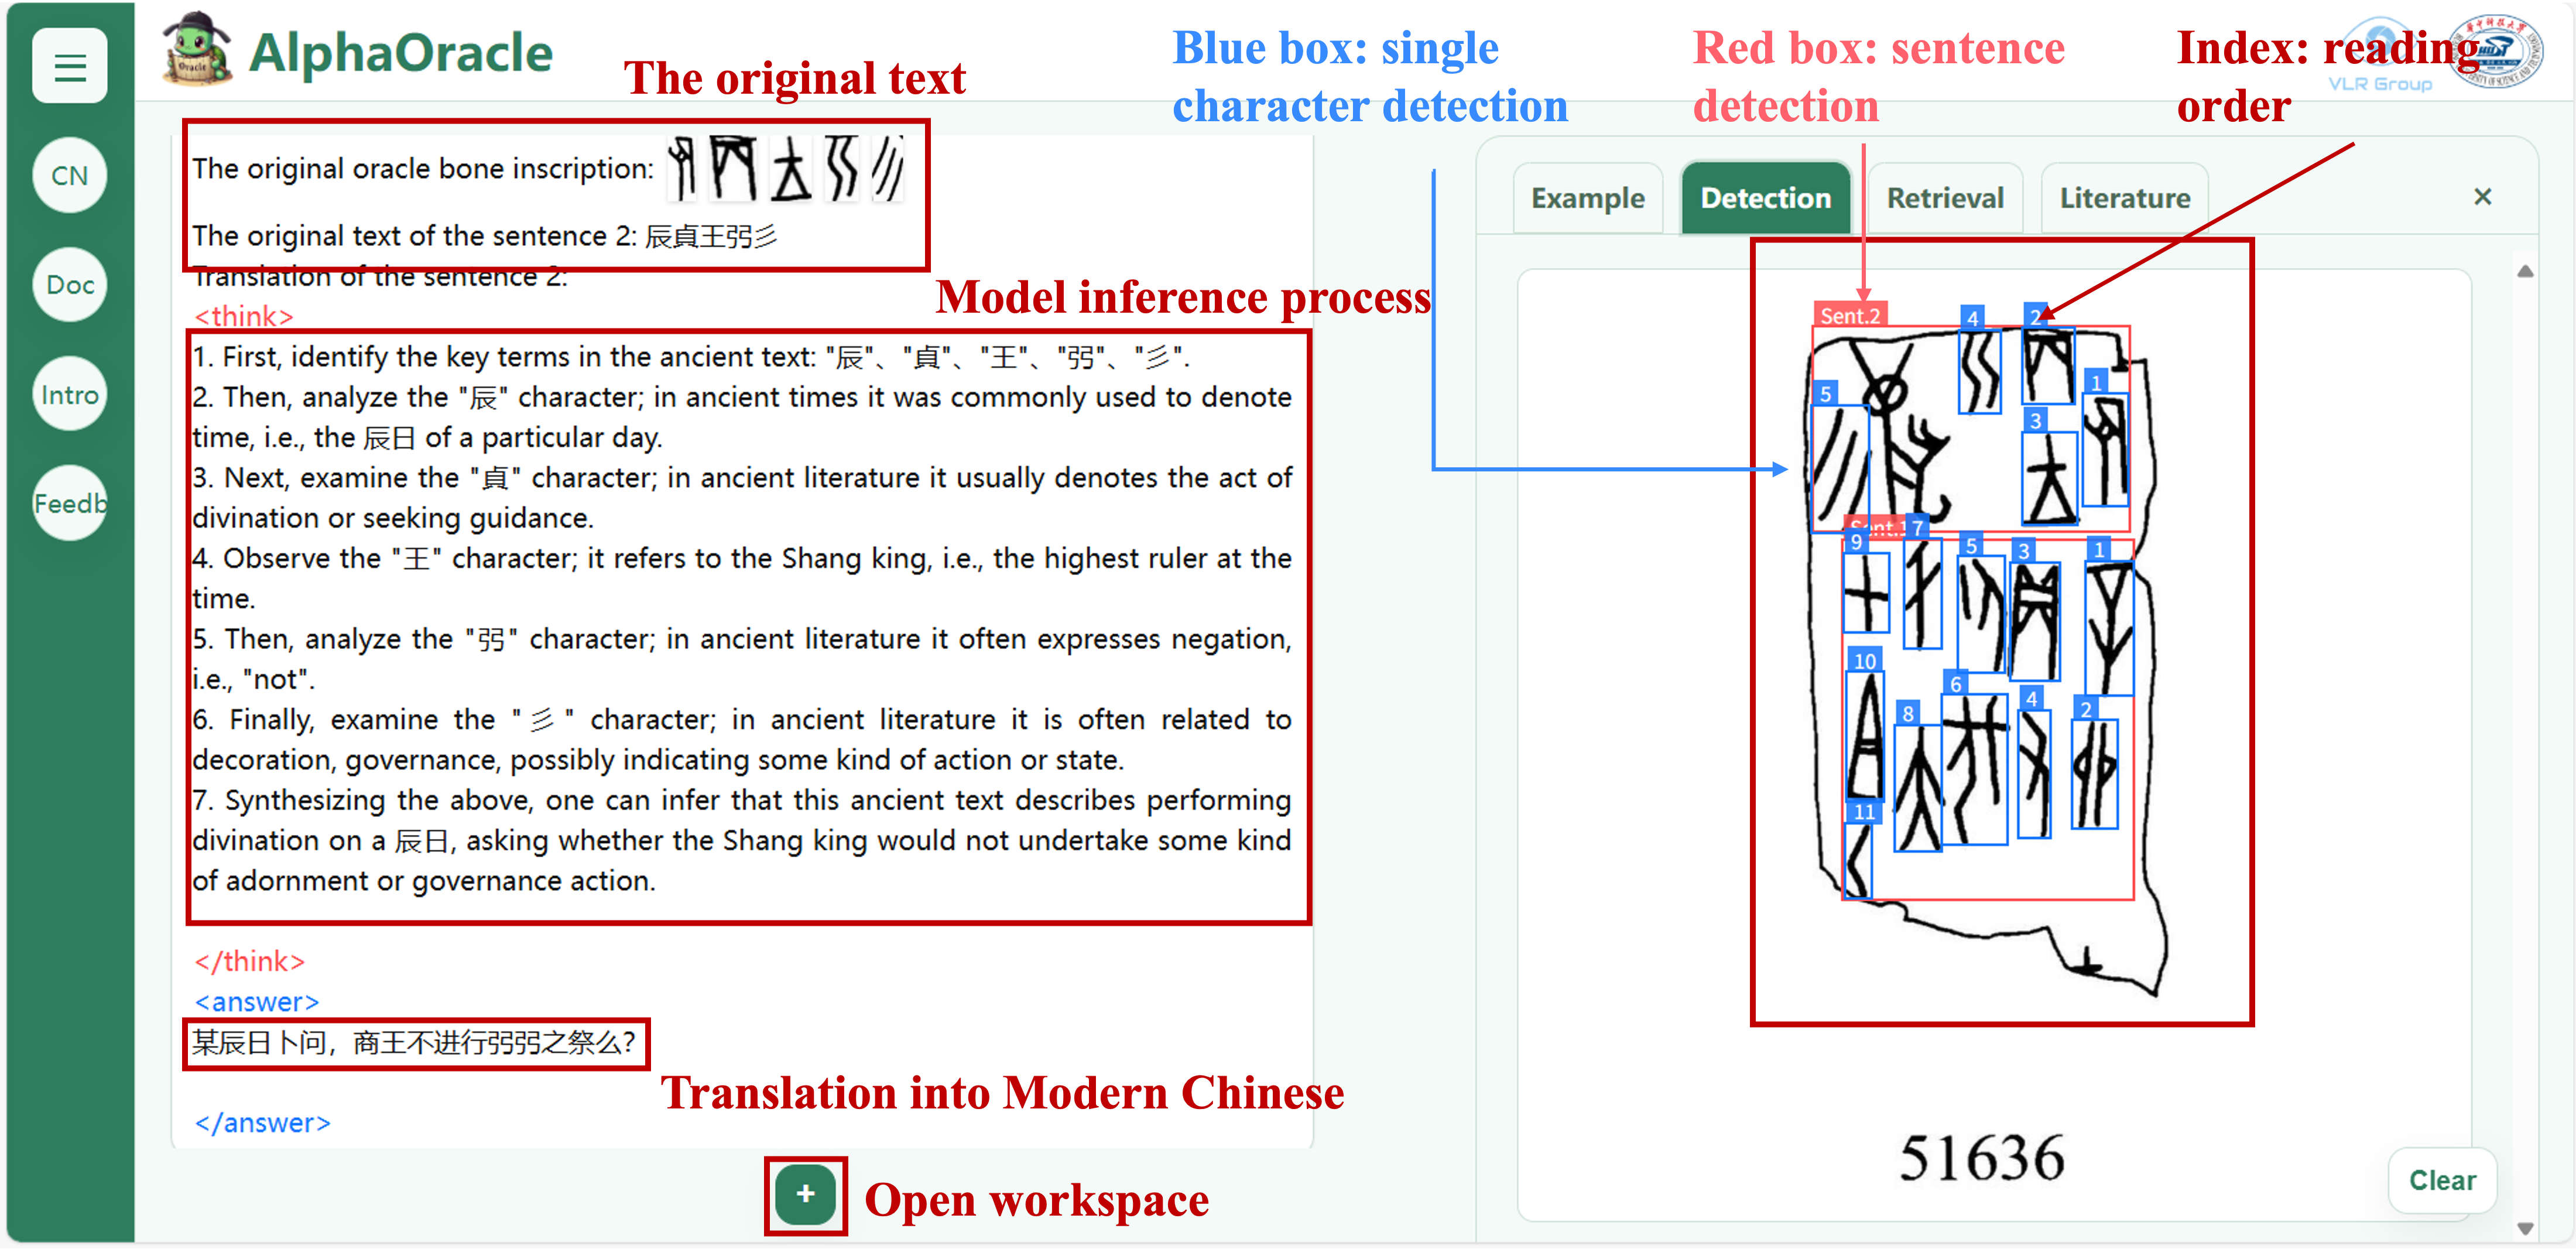The image size is (2576, 1256).
Task: Open the hamburger menu button
Action: 69,66
